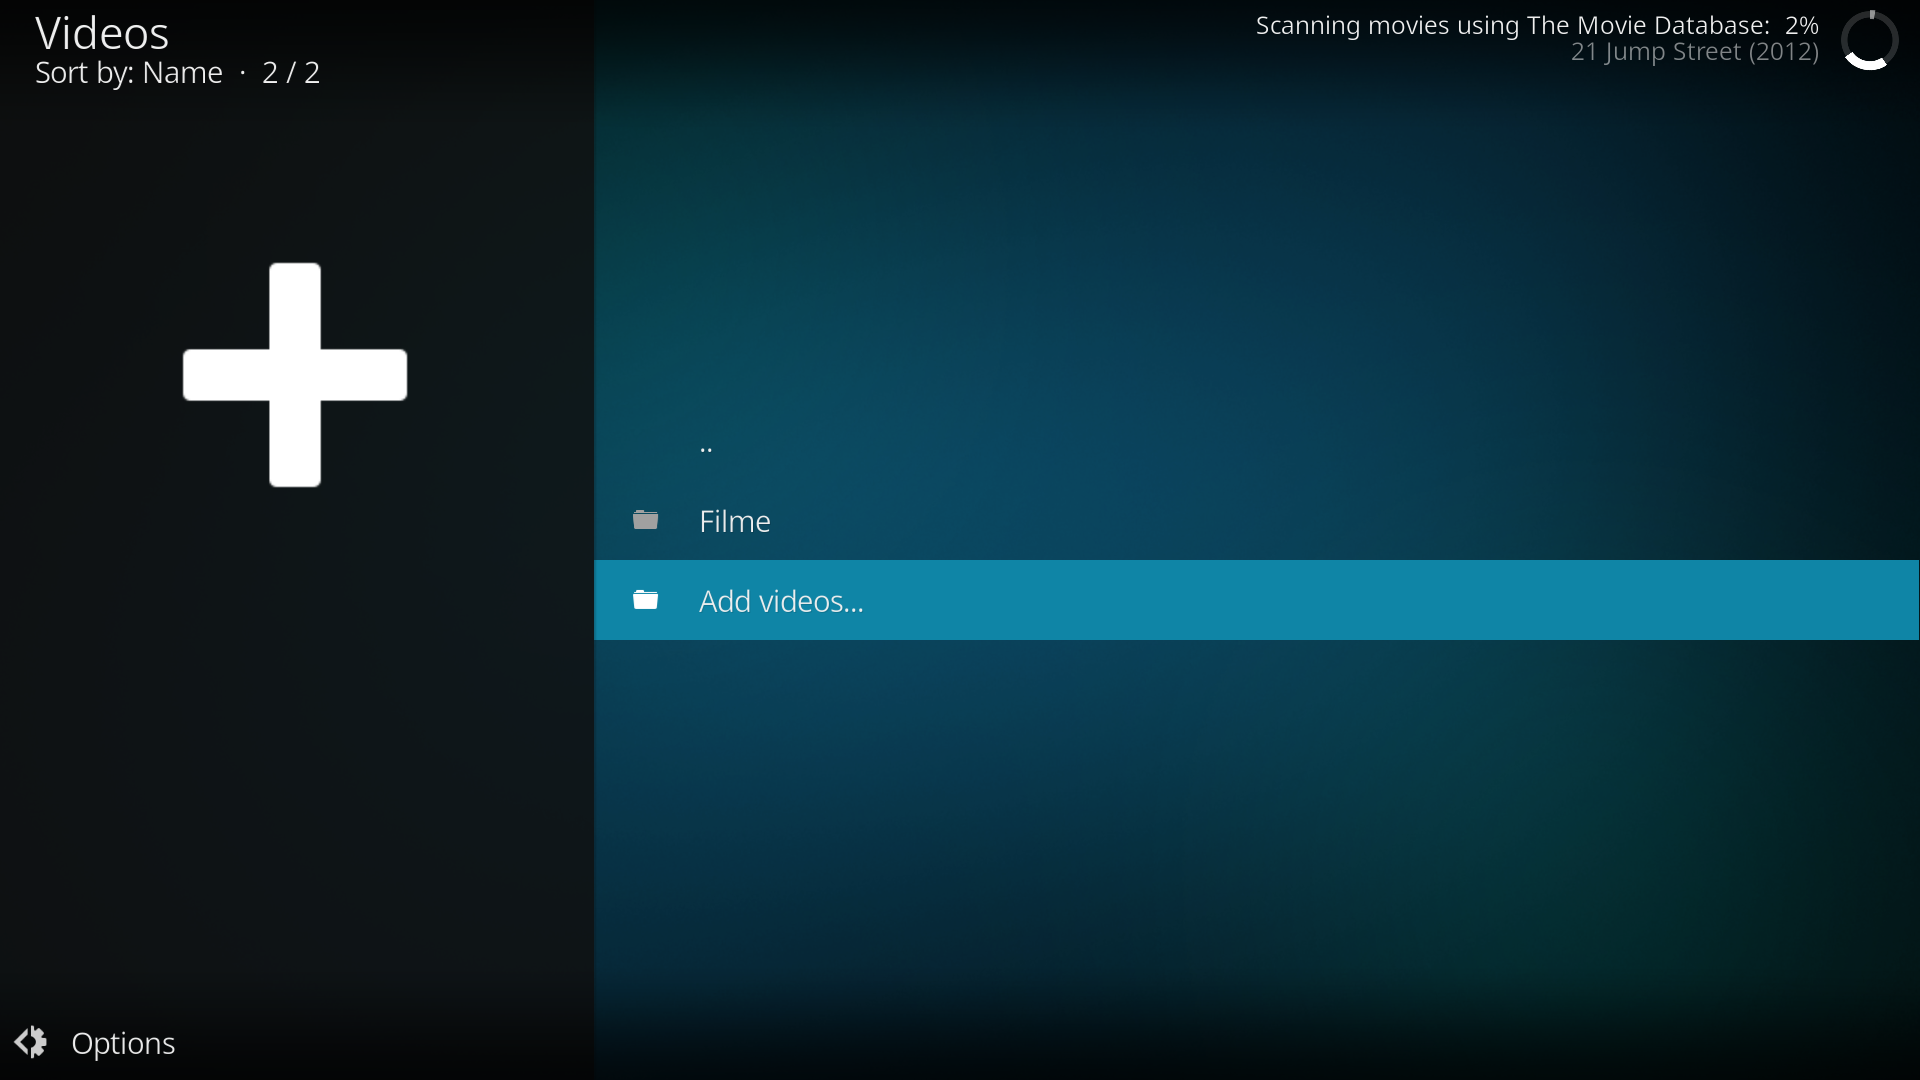Click the large plus add thumbnail

[x=295, y=375]
